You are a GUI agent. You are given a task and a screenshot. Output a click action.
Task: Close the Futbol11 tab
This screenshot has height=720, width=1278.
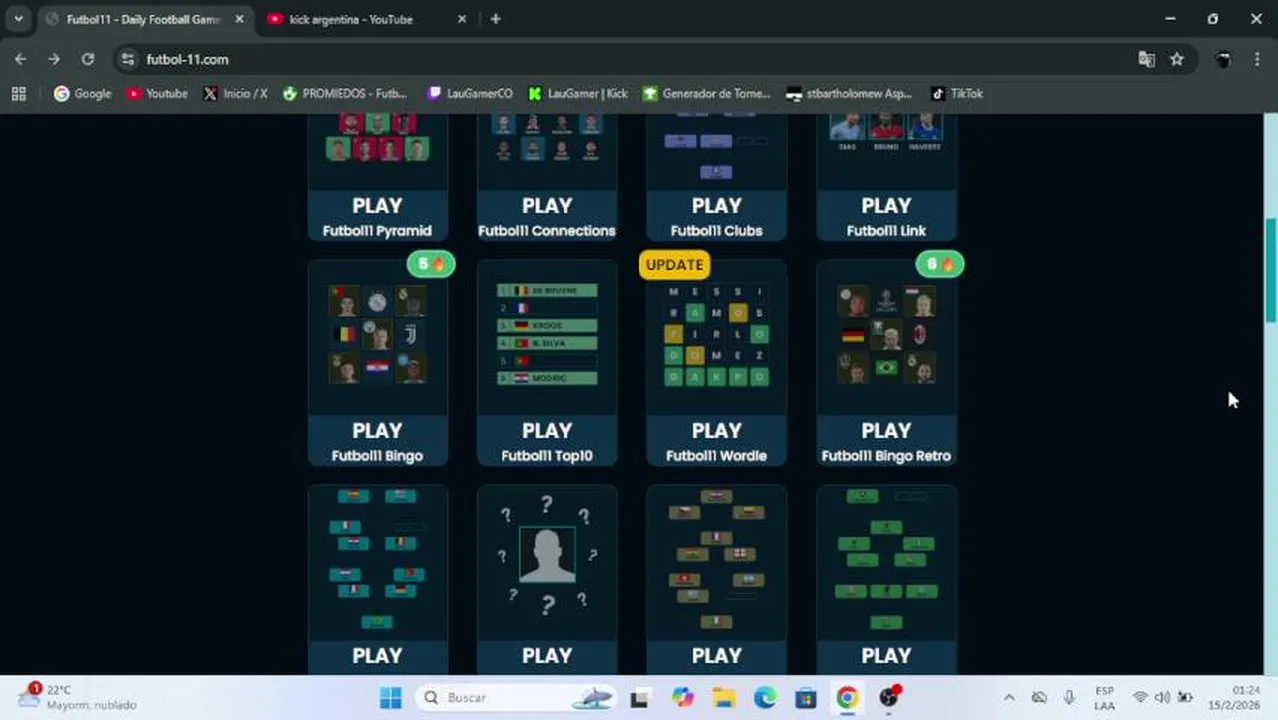tap(239, 19)
